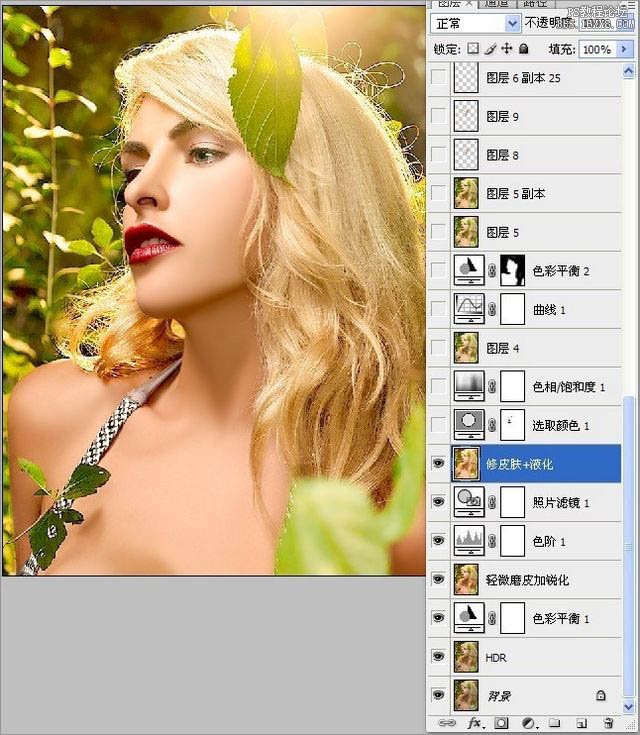Open the layer style fx menu
This screenshot has height=735, width=640.
point(475,723)
